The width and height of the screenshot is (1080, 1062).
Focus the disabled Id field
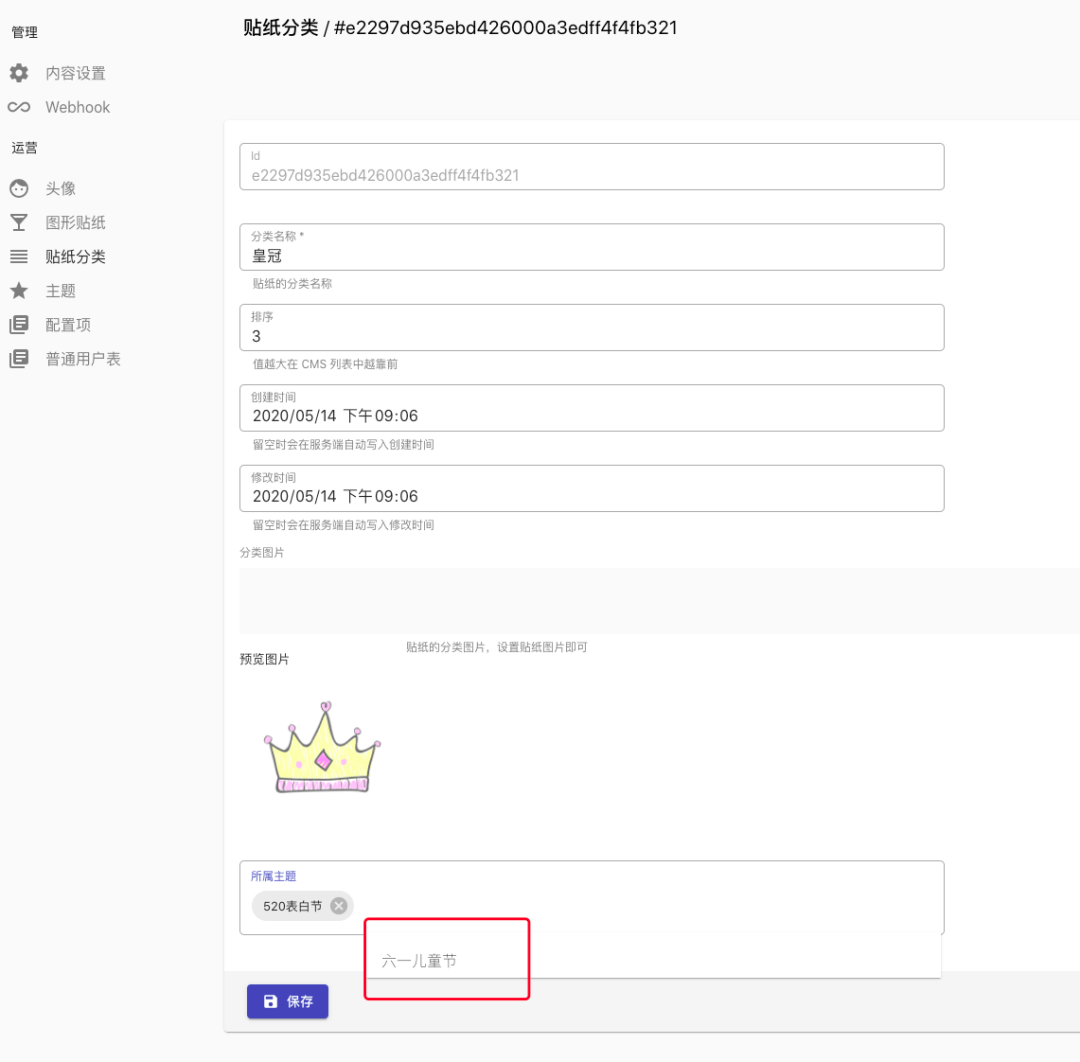point(592,167)
